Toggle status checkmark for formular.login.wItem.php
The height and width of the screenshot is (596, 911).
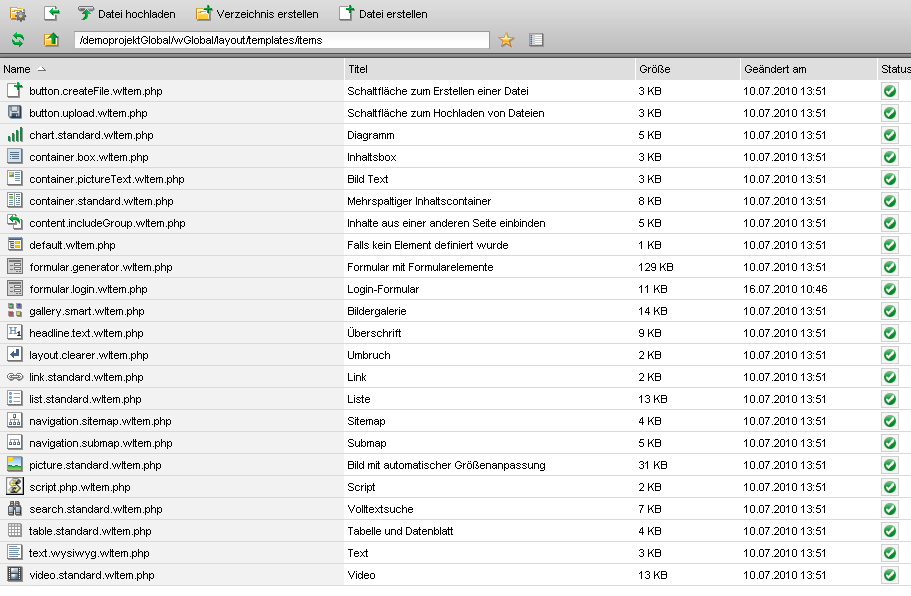point(890,289)
